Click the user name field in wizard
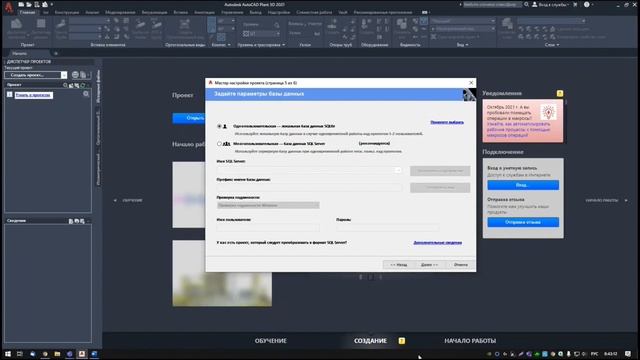Screen dimensions: 640x360 tap(268, 227)
